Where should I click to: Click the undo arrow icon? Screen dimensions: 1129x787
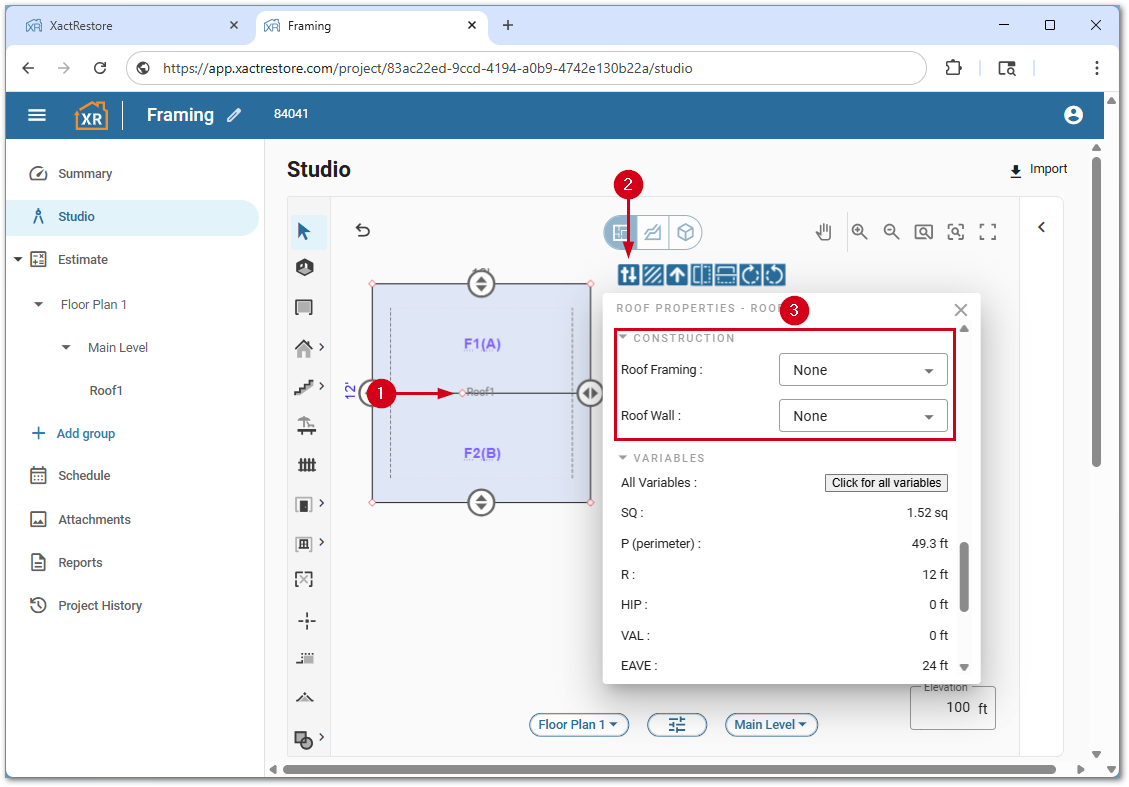pos(363,231)
